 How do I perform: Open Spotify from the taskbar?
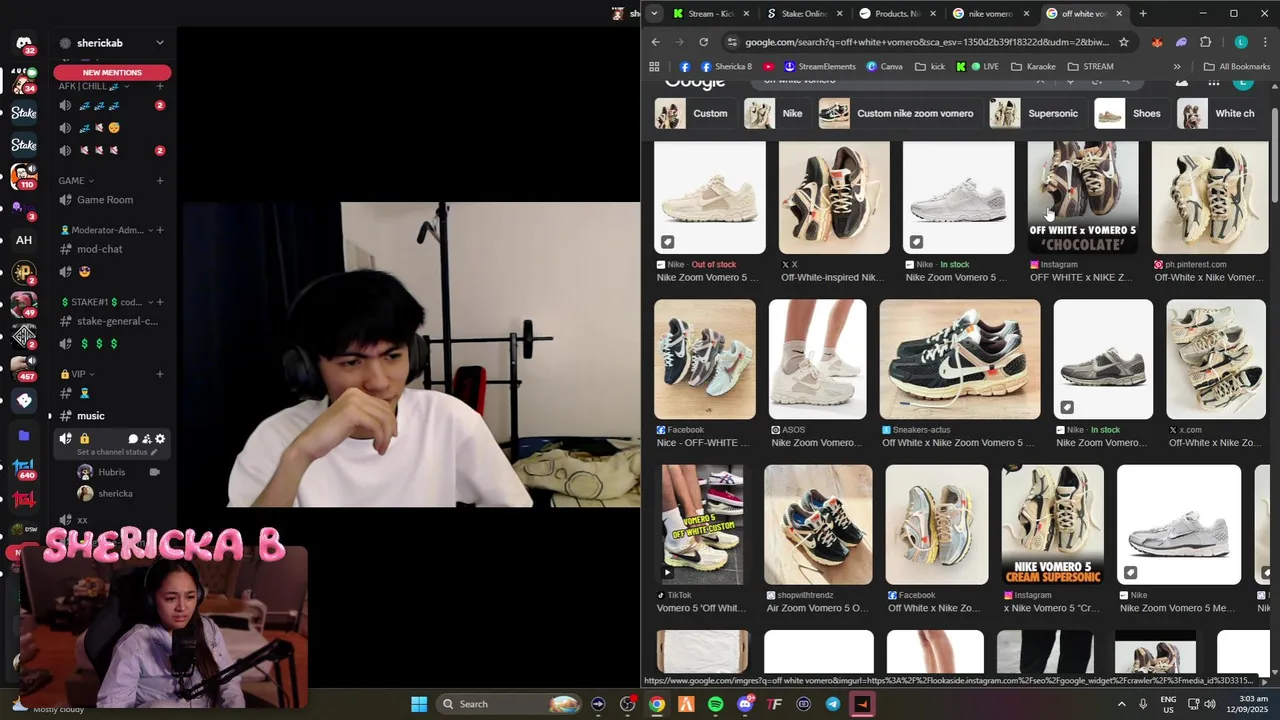tap(715, 704)
